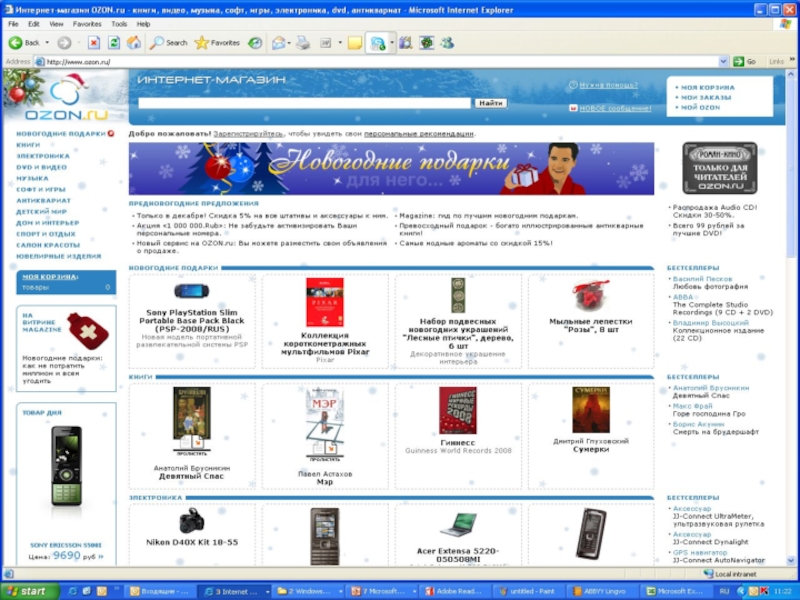This screenshot has width=800, height=600.
Task: Open Нужна помощь? help link
Action: point(609,85)
